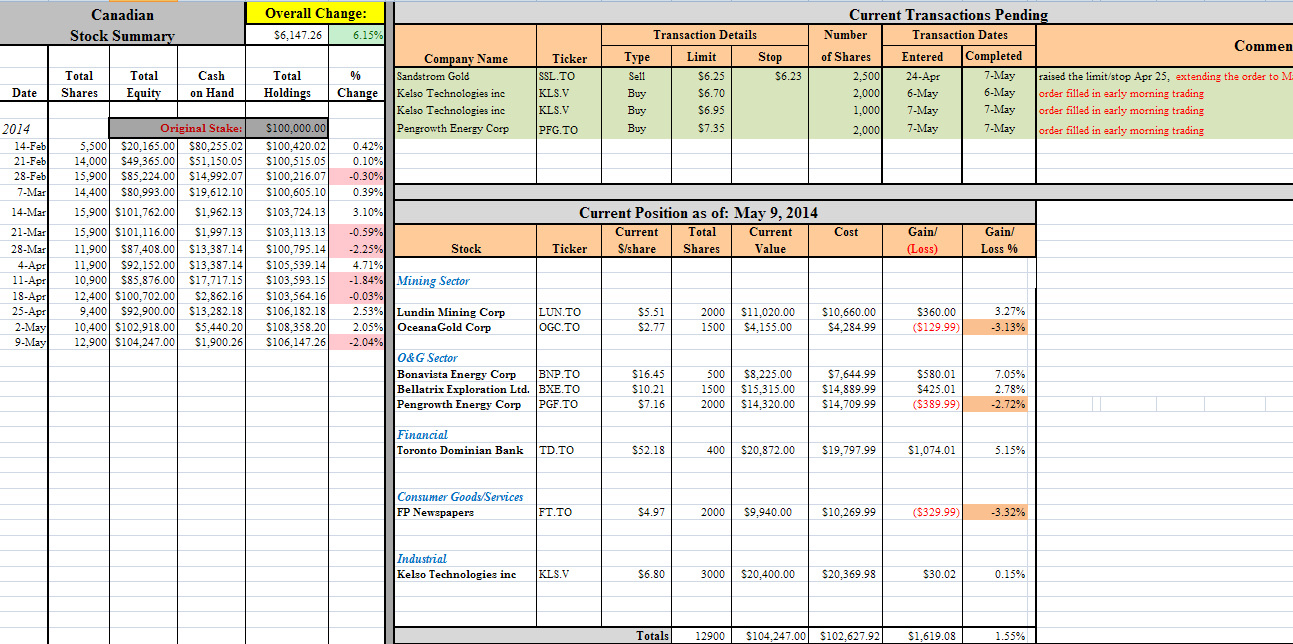Select the Toronto Dominian Bank cell
The height and width of the screenshot is (644, 1293).
tap(466, 451)
